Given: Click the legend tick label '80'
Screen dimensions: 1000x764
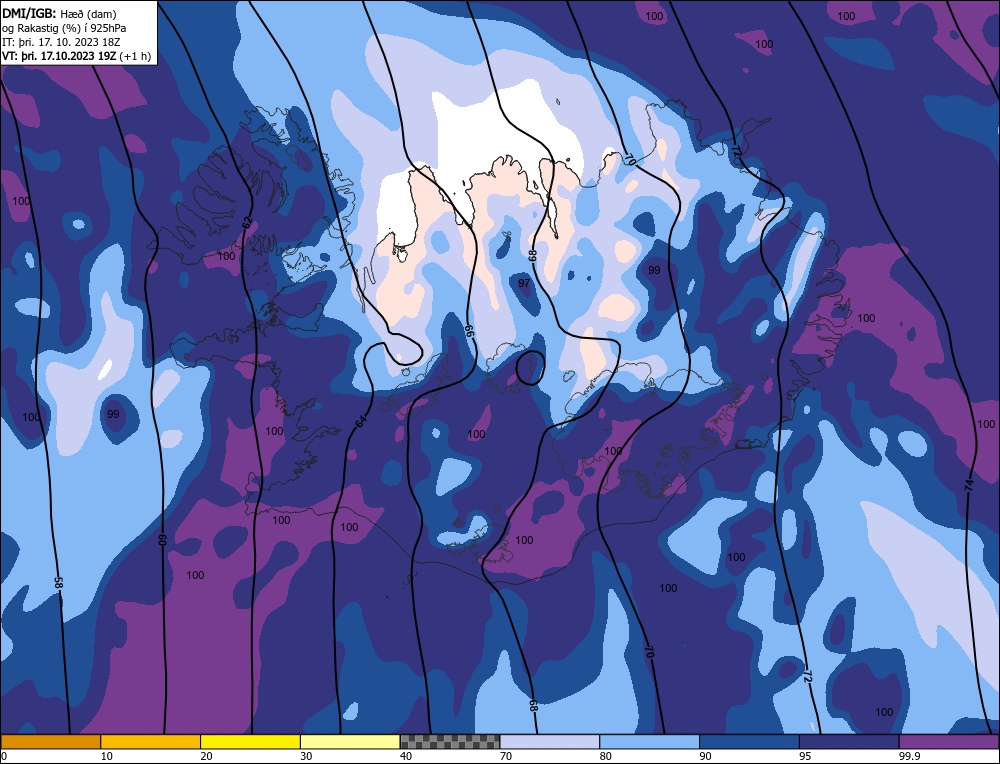Looking at the screenshot, I should coord(606,756).
